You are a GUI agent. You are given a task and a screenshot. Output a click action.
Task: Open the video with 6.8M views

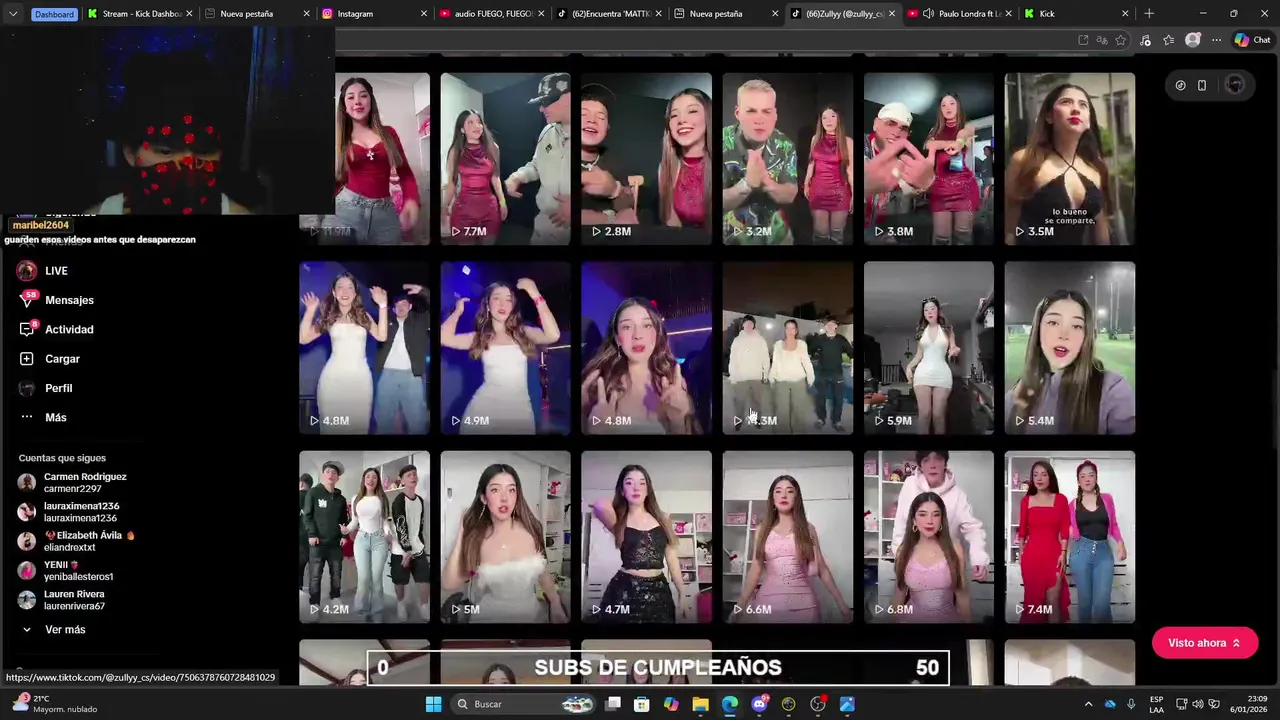pyautogui.click(x=929, y=537)
